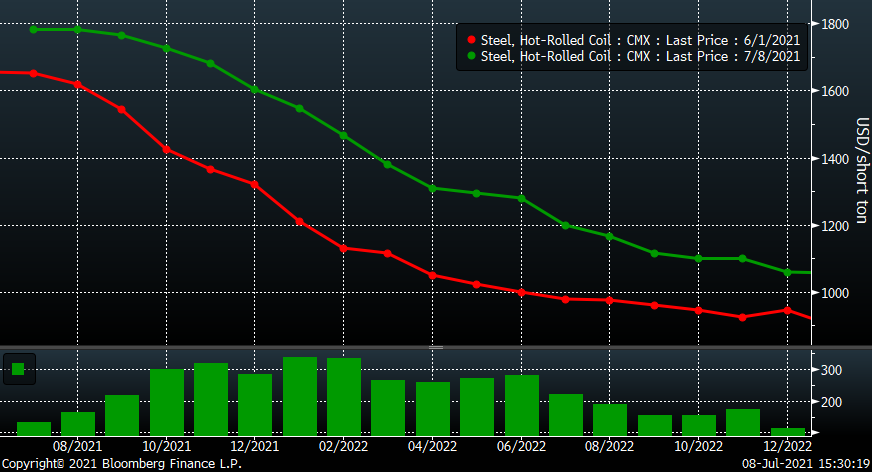Image resolution: width=872 pixels, height=472 pixels.
Task: Select first green curve data point at top left
Action: [x=33, y=29]
